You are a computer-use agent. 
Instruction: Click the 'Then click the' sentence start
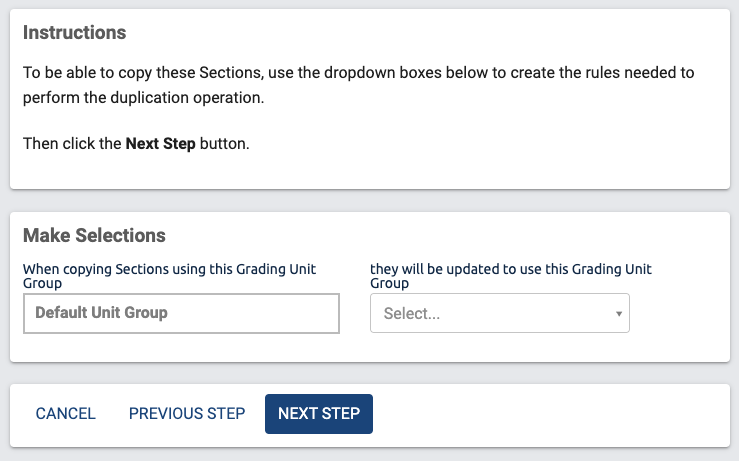point(72,143)
